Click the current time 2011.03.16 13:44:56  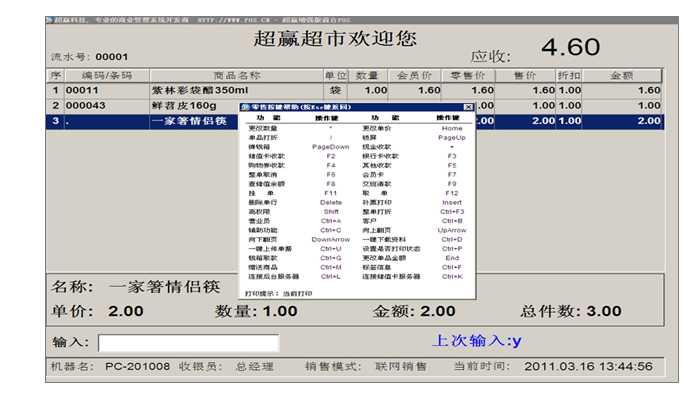[x=588, y=367]
